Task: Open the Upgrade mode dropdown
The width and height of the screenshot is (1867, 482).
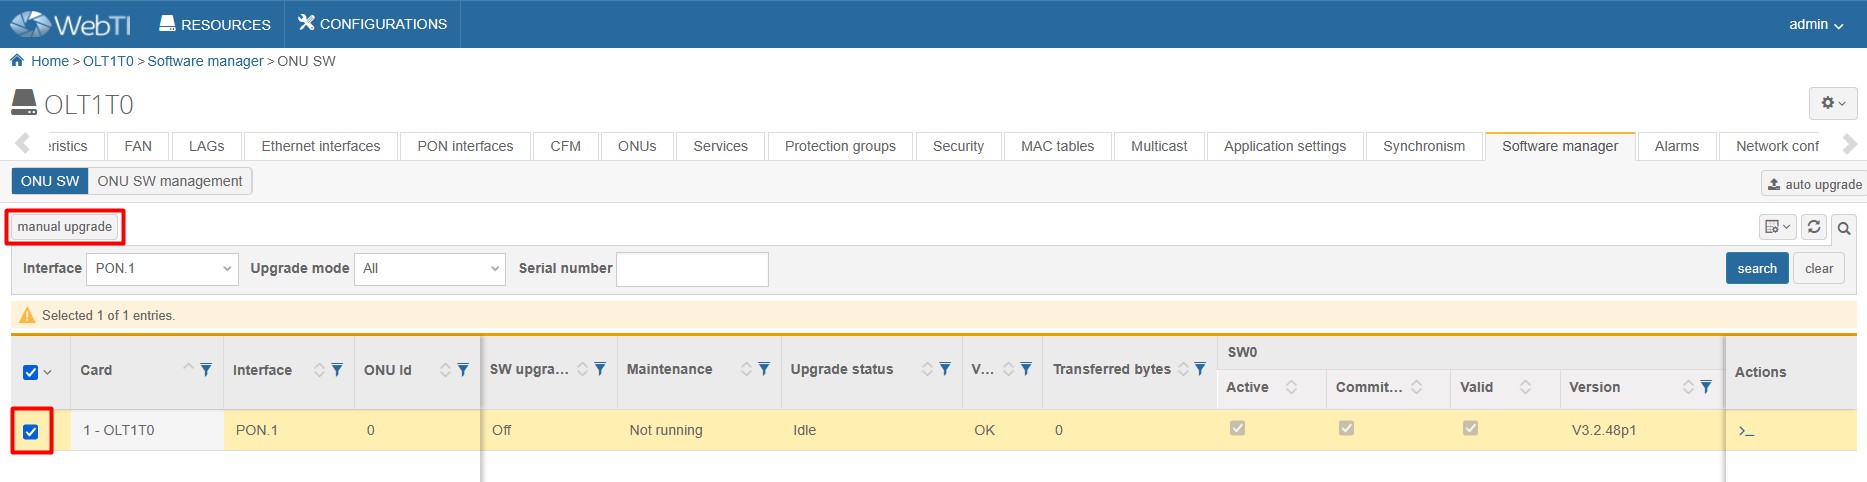Action: click(x=430, y=269)
